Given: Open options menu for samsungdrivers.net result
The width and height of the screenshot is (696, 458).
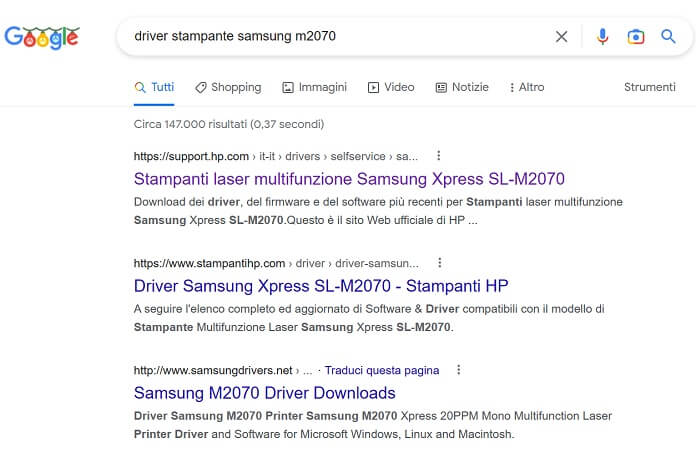Looking at the screenshot, I should point(459,370).
